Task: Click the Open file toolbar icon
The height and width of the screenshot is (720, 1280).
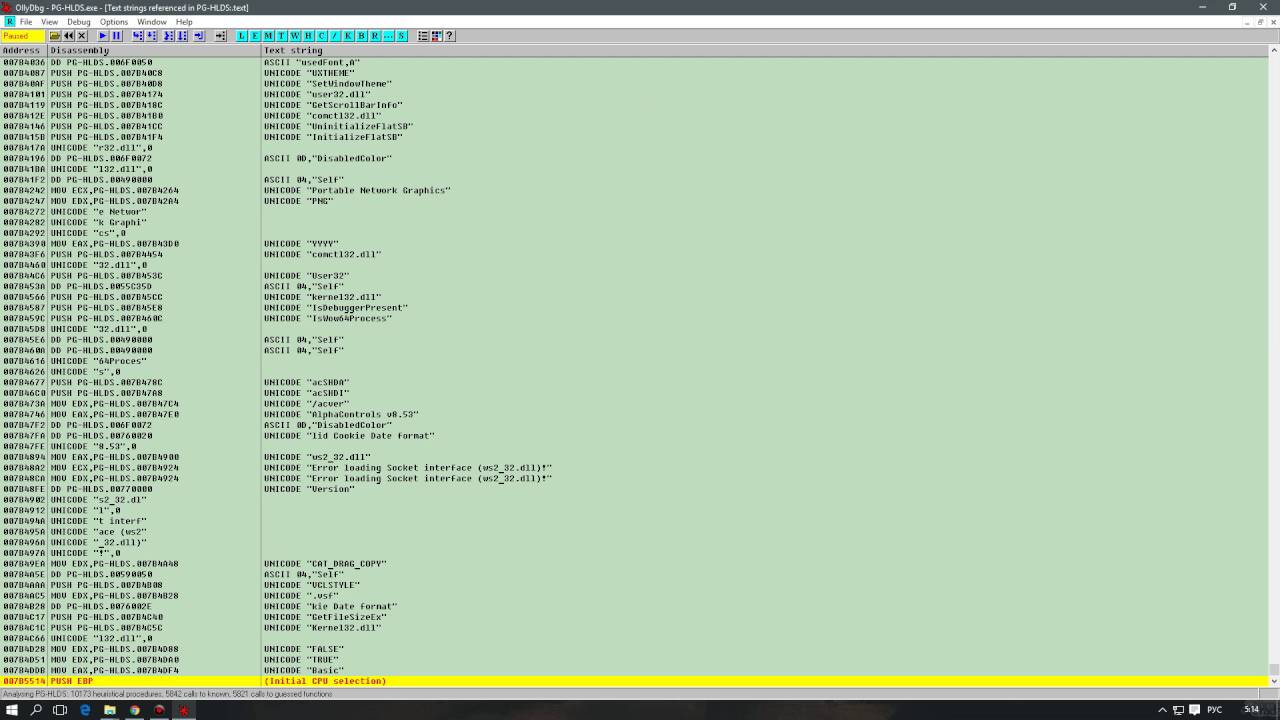Action: pos(55,35)
